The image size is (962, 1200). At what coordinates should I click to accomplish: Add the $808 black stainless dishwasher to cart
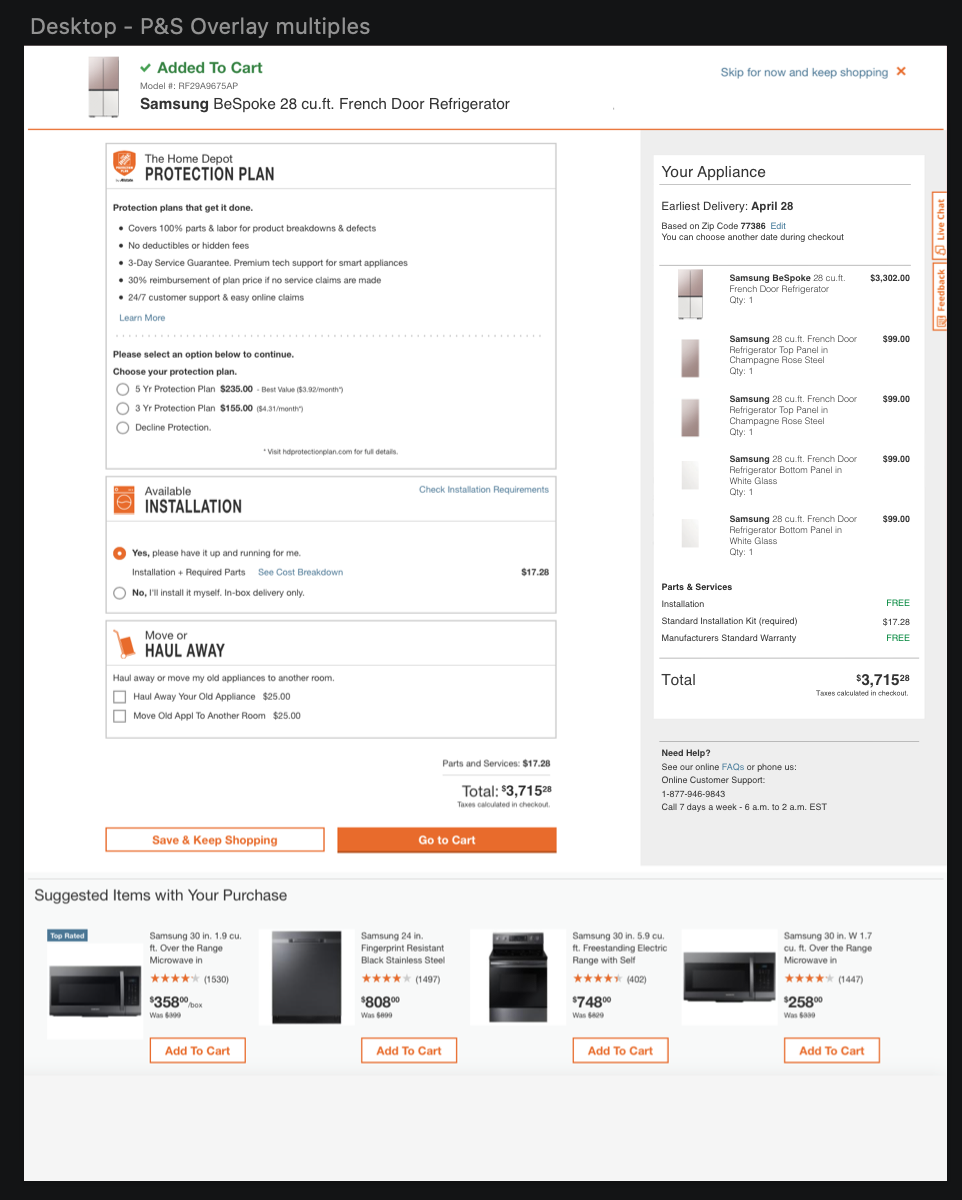coord(409,1051)
